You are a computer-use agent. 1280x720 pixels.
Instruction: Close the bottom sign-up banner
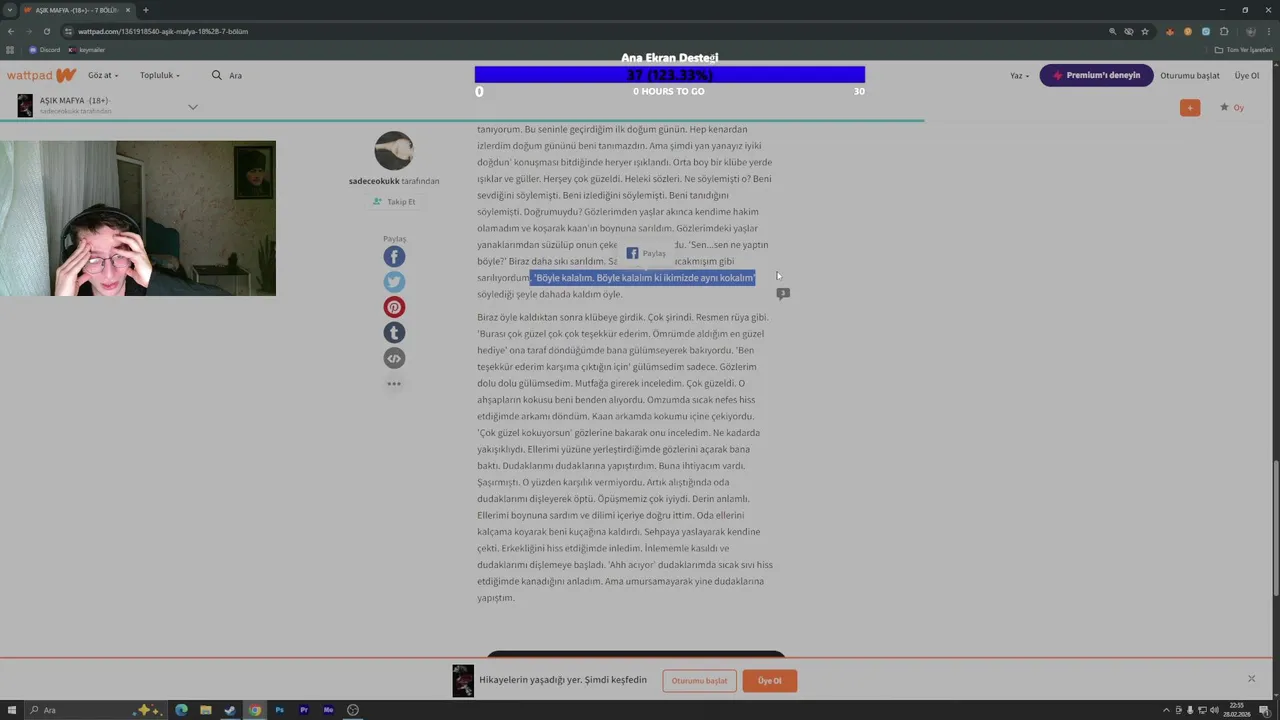(x=1251, y=679)
